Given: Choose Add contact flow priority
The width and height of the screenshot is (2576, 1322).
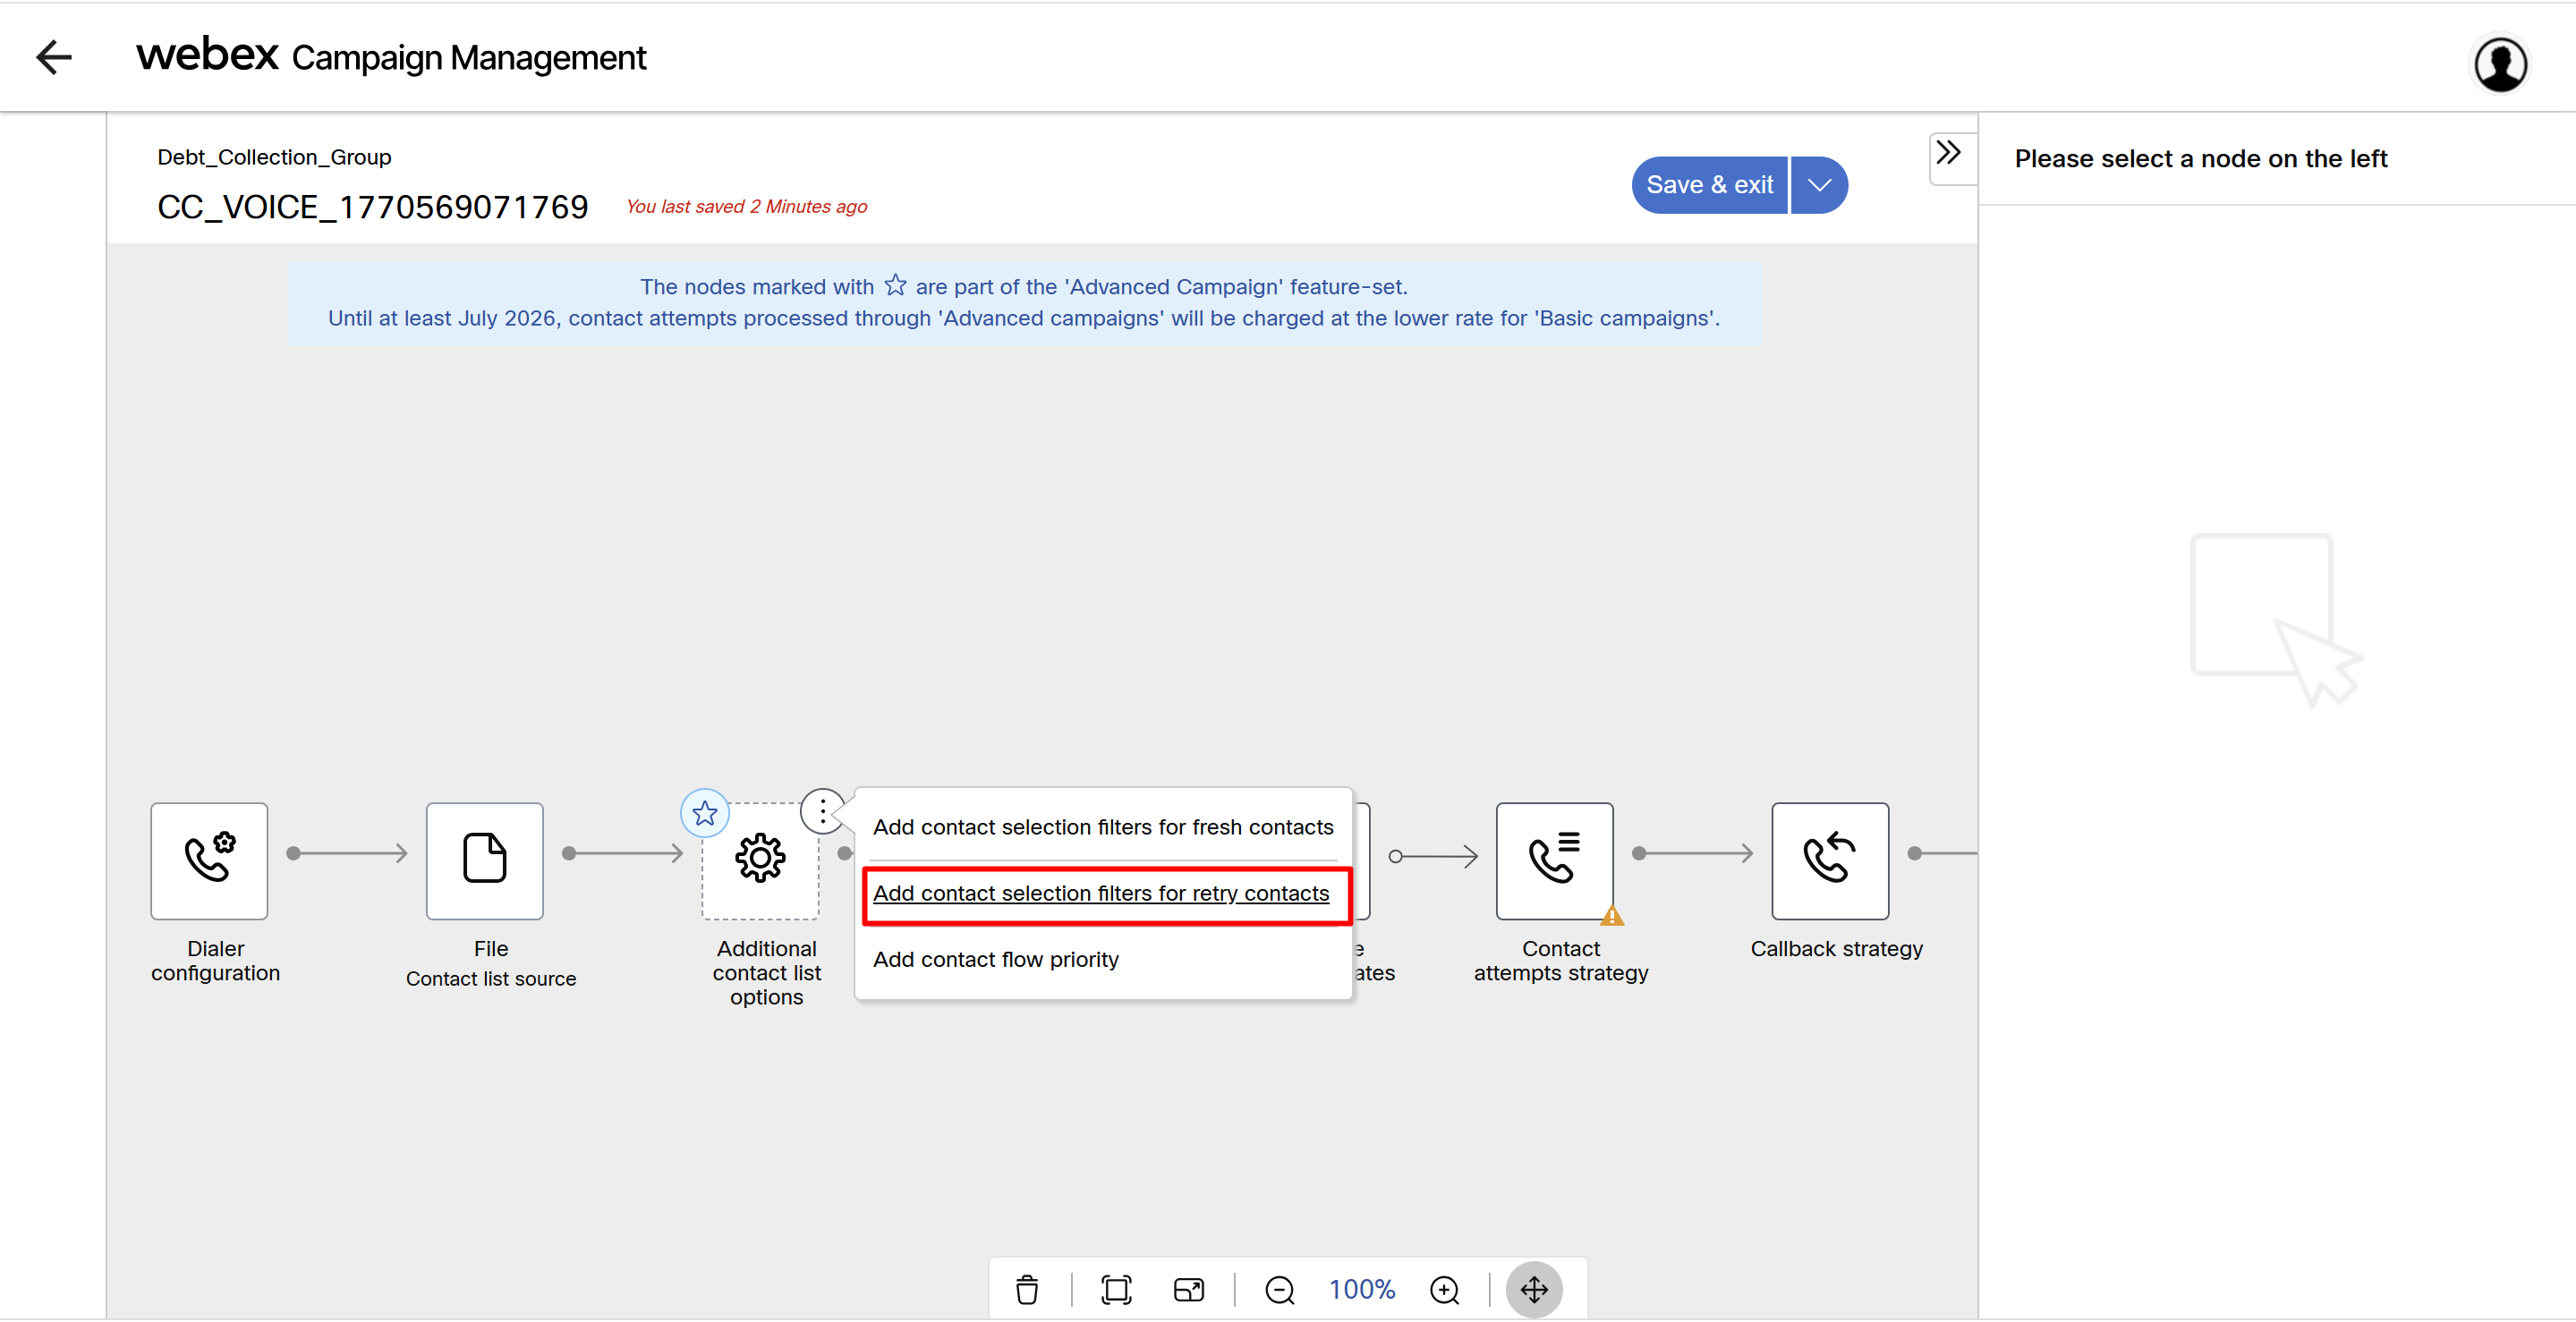Looking at the screenshot, I should click(x=995, y=959).
